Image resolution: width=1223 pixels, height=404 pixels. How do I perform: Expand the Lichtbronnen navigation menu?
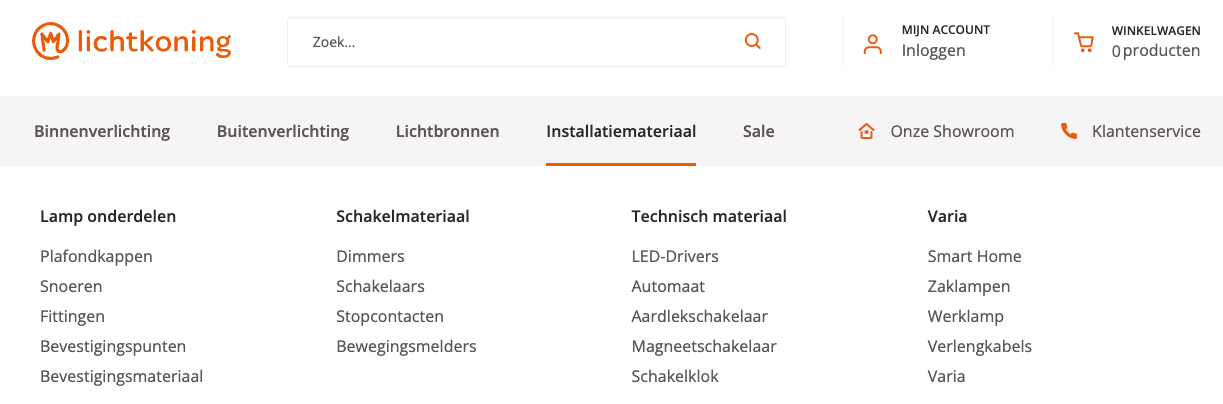(447, 131)
